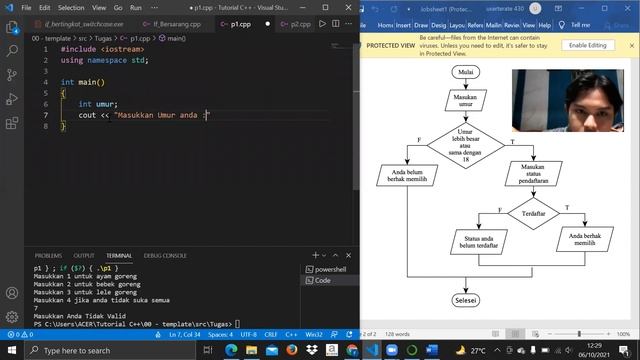The image size is (640, 360).
Task: Open the Edit menu in VS Code
Action: (44, 8)
